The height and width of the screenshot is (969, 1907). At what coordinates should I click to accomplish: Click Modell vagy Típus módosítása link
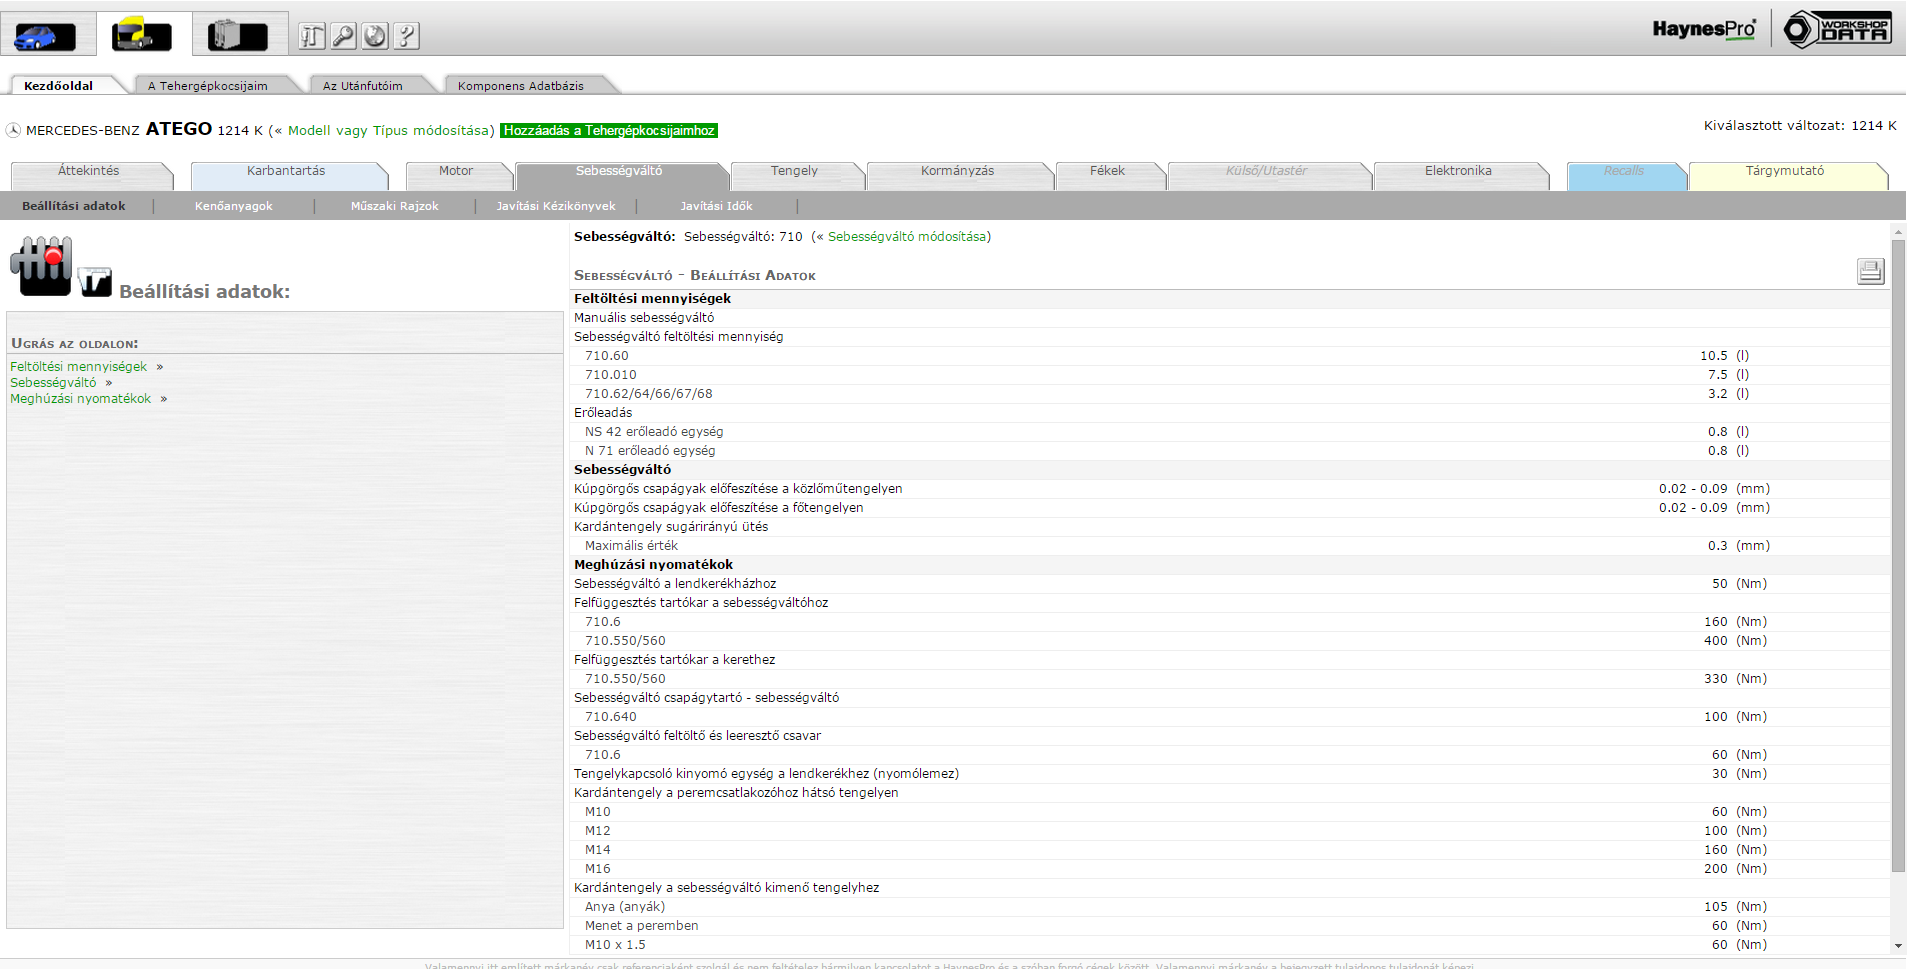pyautogui.click(x=388, y=131)
